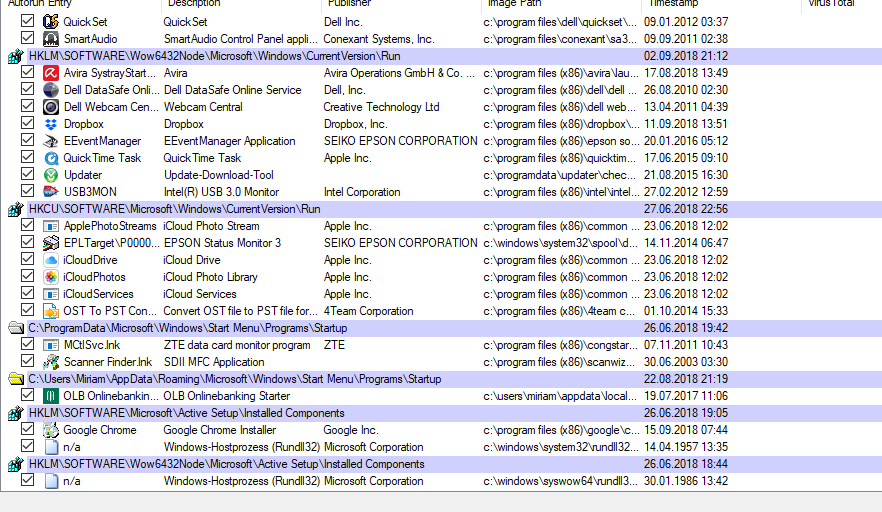Uncheck the Google Chrome installer entry
Image resolution: width=882 pixels, height=512 pixels.
(x=27, y=429)
